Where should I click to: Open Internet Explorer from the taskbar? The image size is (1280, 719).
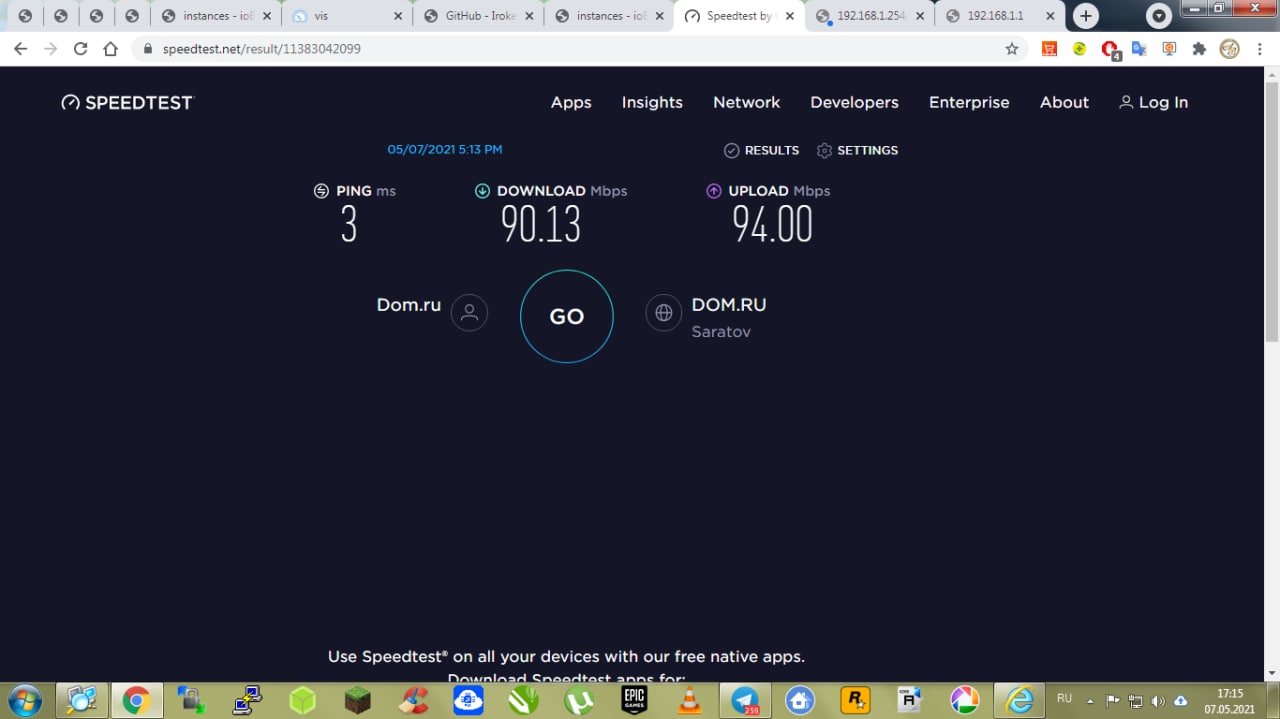pyautogui.click(x=1020, y=700)
